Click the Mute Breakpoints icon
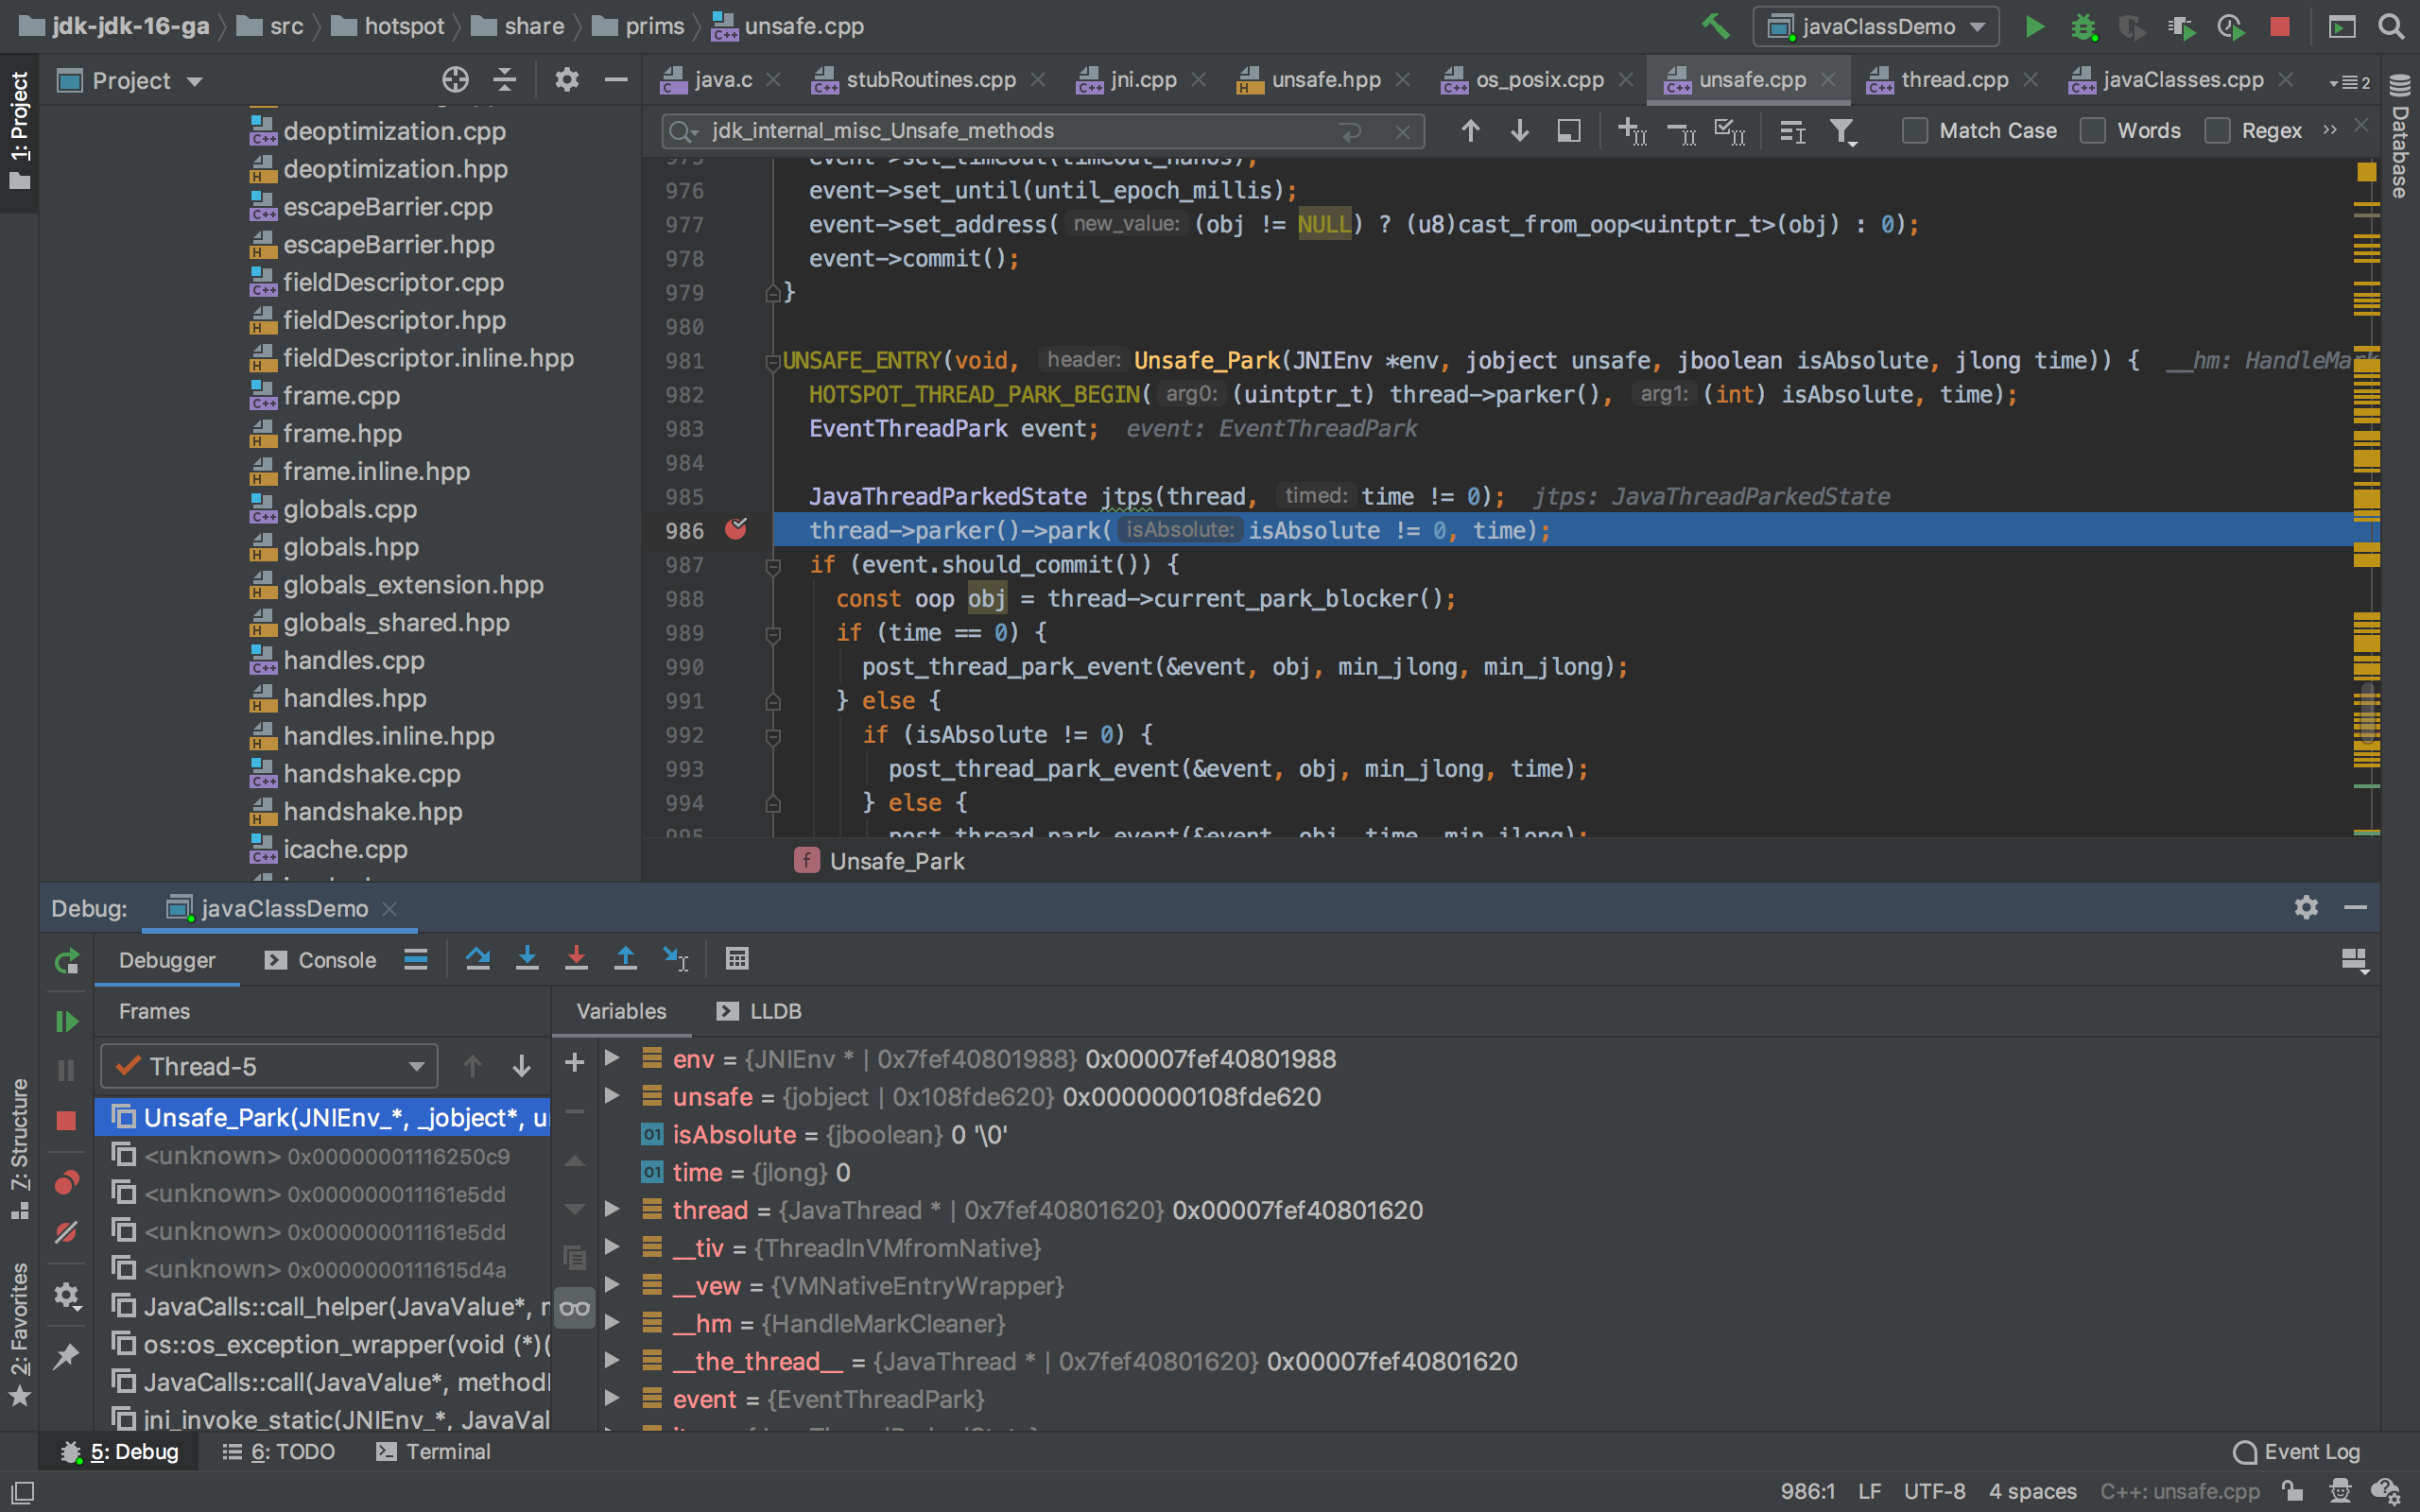The image size is (2420, 1512). click(66, 1232)
